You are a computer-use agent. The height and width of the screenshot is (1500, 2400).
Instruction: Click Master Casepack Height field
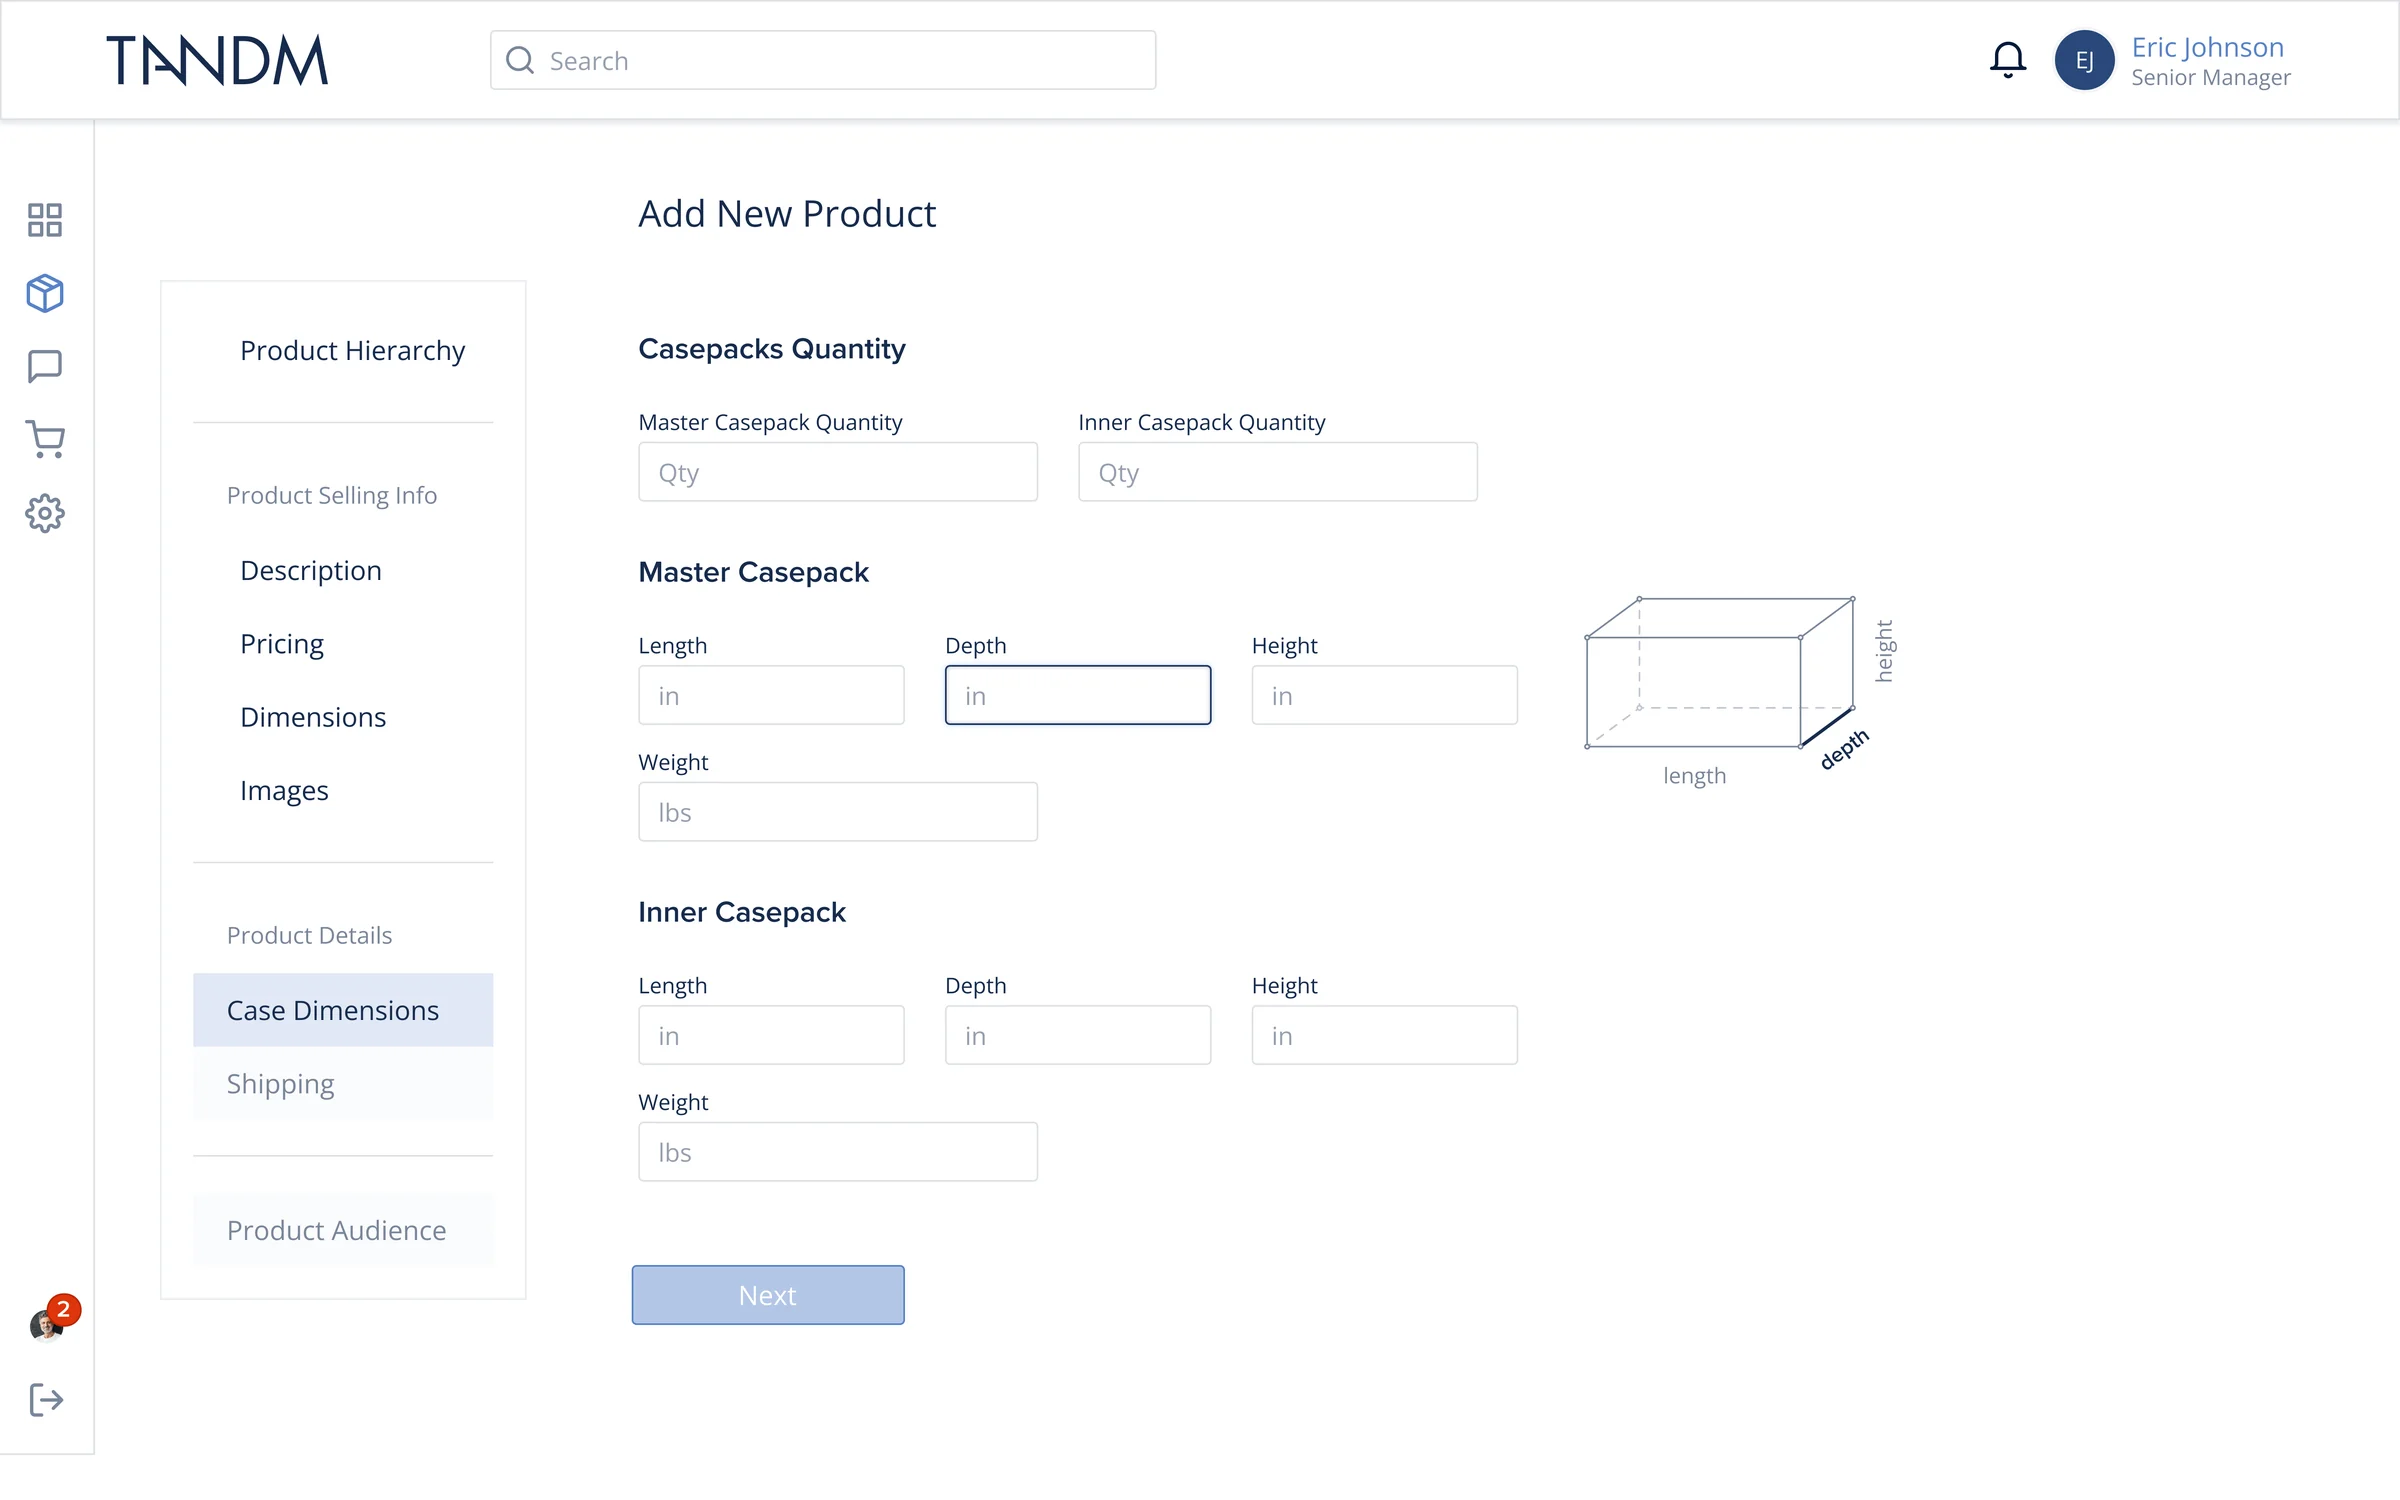1385,695
